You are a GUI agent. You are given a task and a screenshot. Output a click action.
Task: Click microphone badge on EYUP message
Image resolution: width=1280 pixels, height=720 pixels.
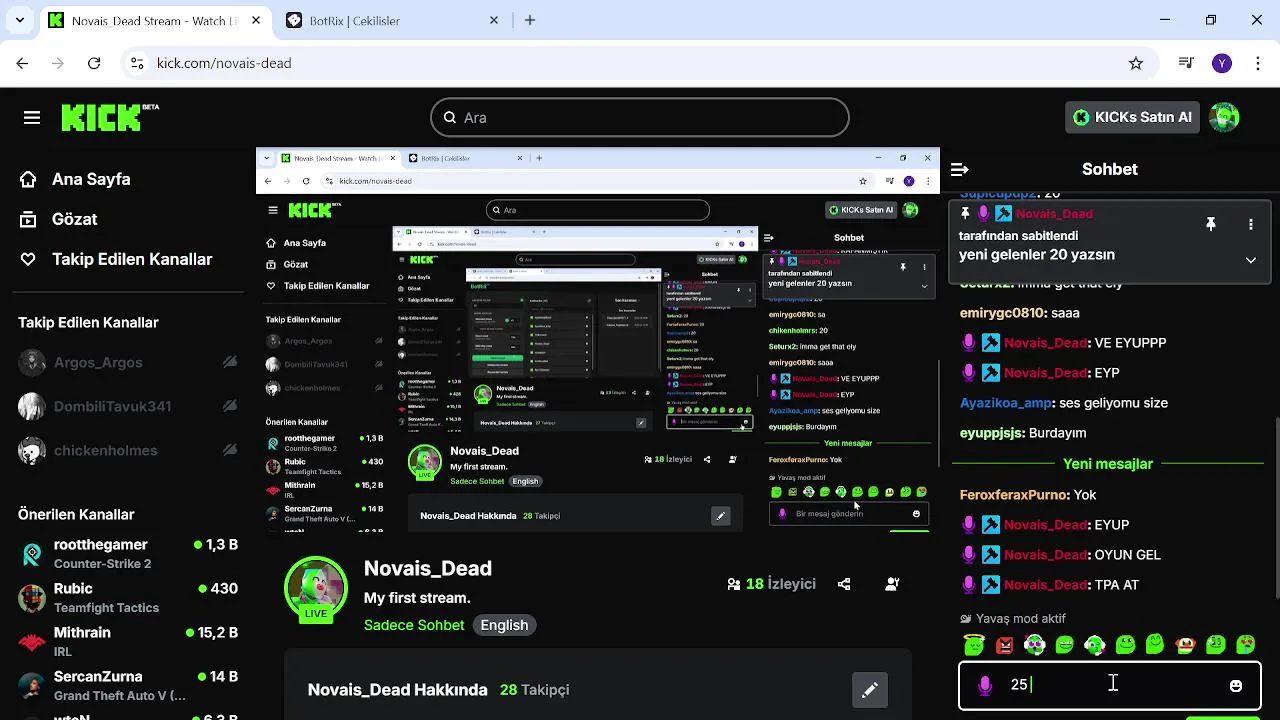[x=969, y=525]
